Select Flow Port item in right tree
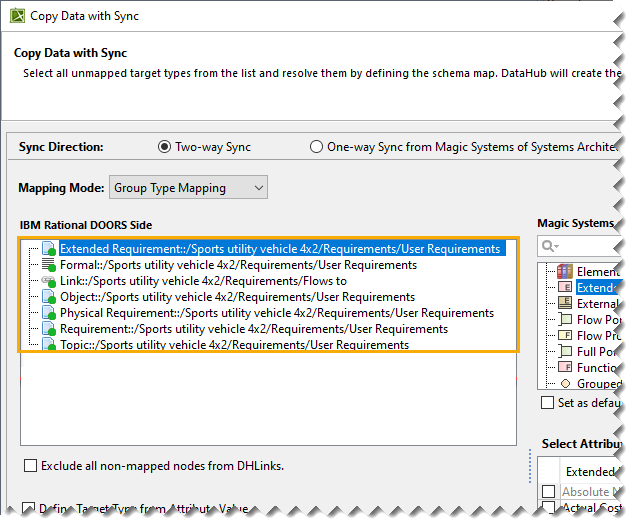Image resolution: width=635 pixels, height=526 pixels. [598, 319]
